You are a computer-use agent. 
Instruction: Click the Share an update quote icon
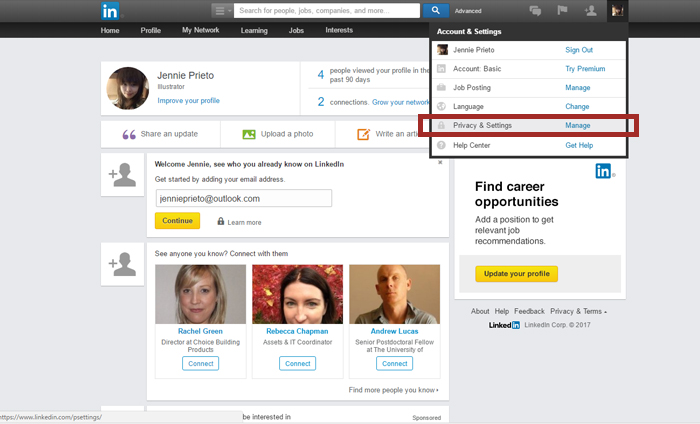(x=130, y=134)
